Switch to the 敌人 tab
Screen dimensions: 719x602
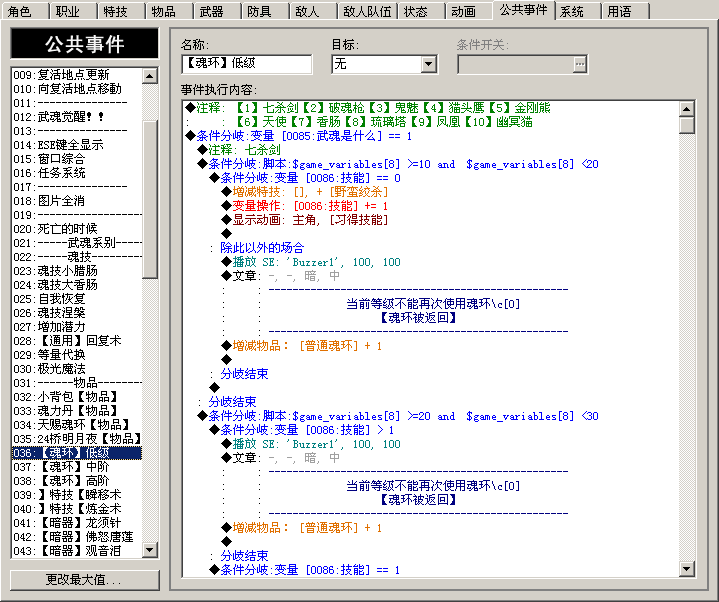coord(312,10)
